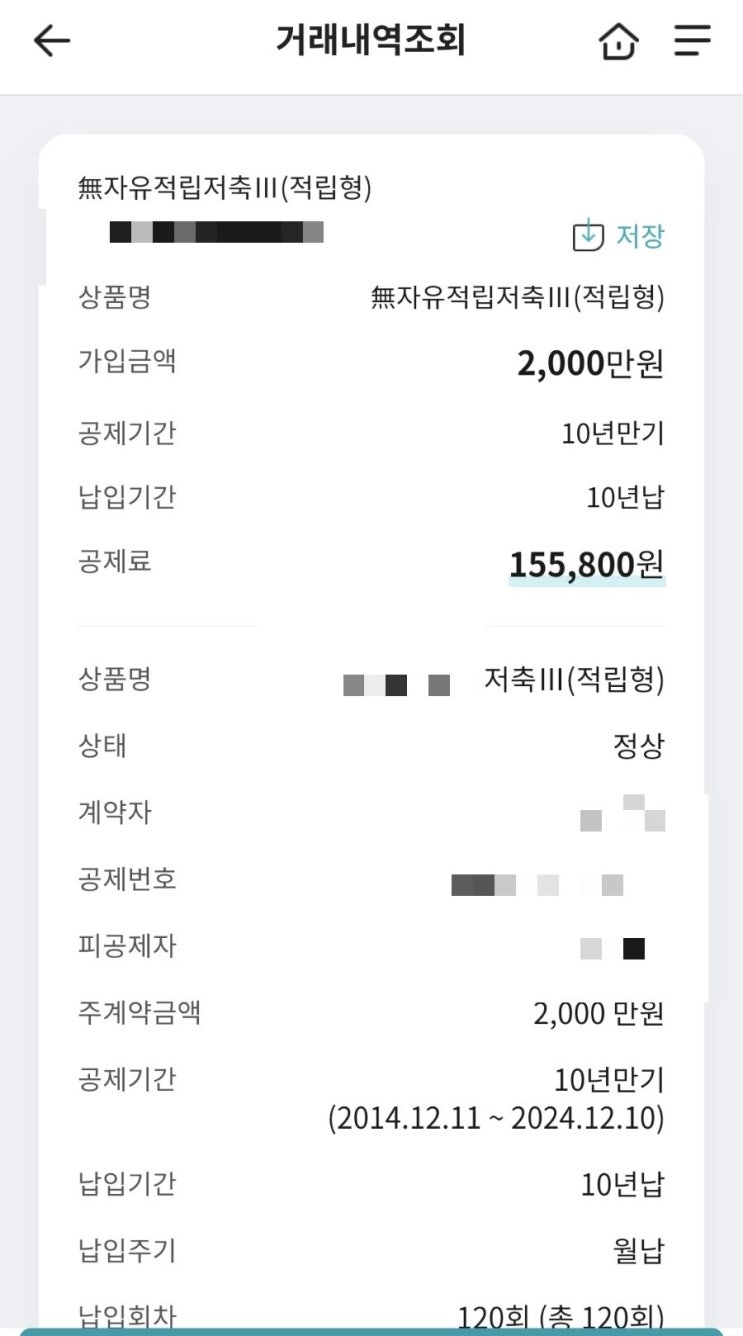Click the 주계약금액 2,000 만원 value
743x1336 pixels.
click(x=599, y=1014)
